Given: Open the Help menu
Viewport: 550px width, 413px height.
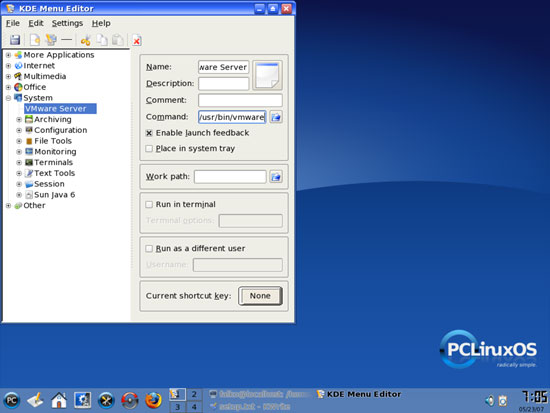Looking at the screenshot, I should point(101,23).
